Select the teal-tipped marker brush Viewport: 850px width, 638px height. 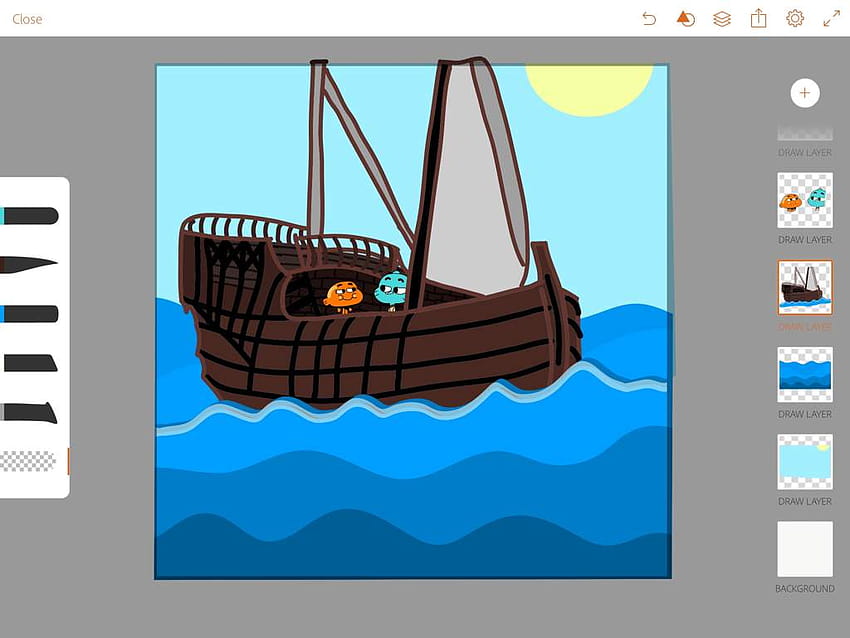click(x=29, y=215)
